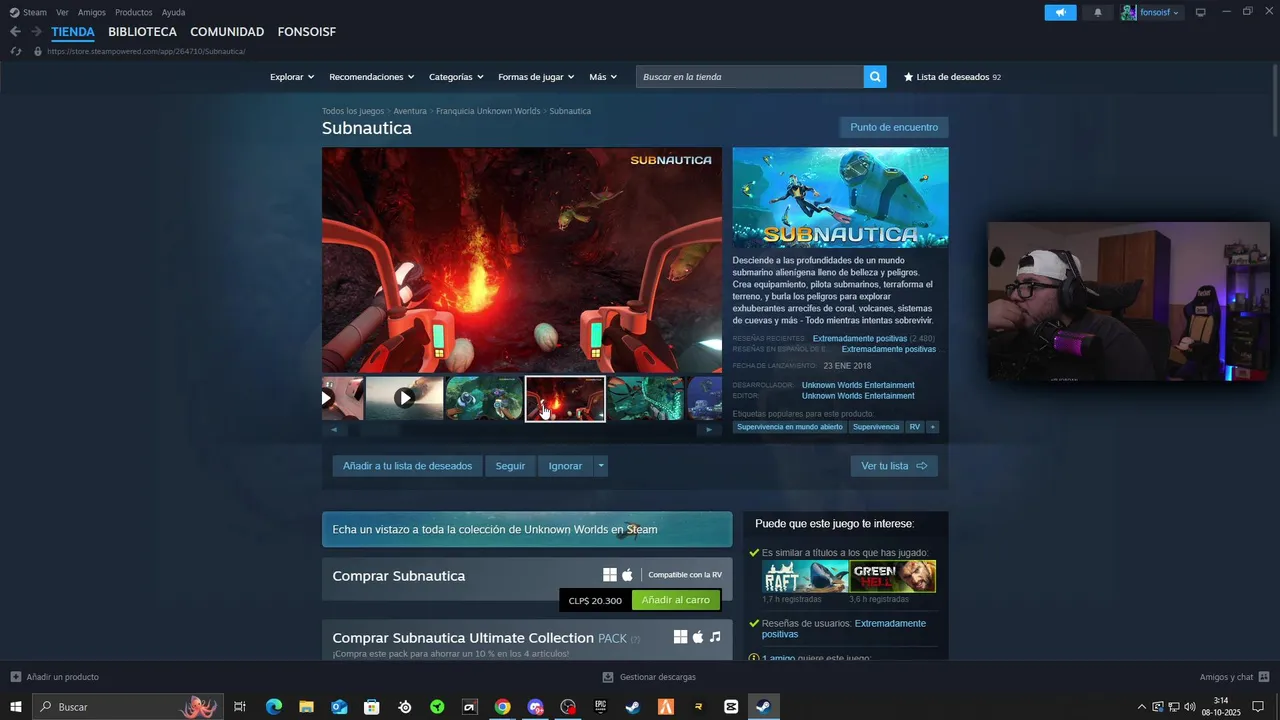Screen dimensions: 1280x720
Task: Go to the FONSOISF profile tab
Action: click(307, 32)
